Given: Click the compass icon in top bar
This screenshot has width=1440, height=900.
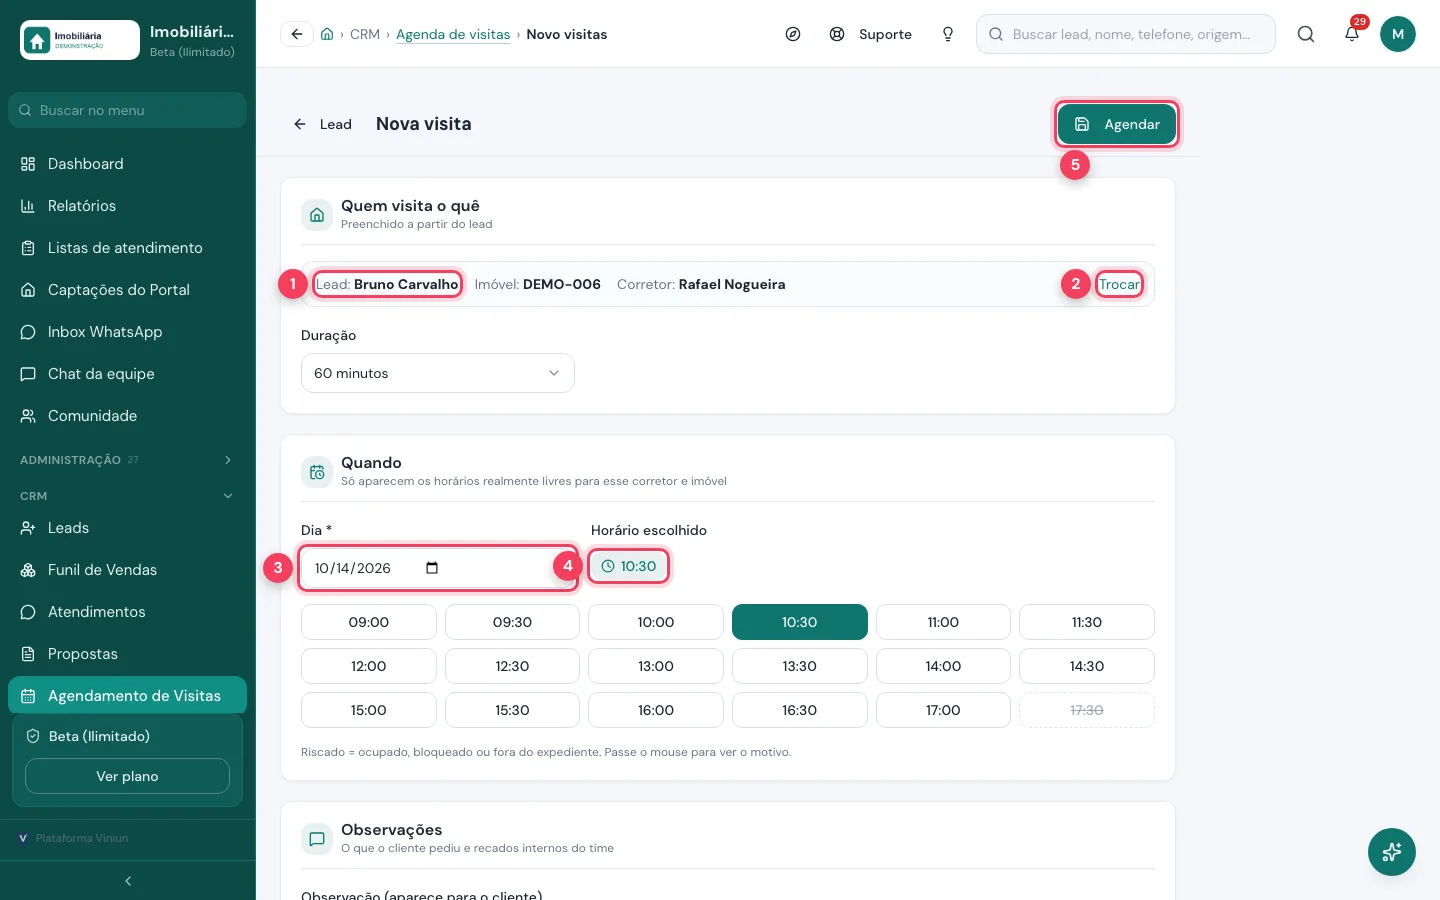Looking at the screenshot, I should pyautogui.click(x=793, y=34).
